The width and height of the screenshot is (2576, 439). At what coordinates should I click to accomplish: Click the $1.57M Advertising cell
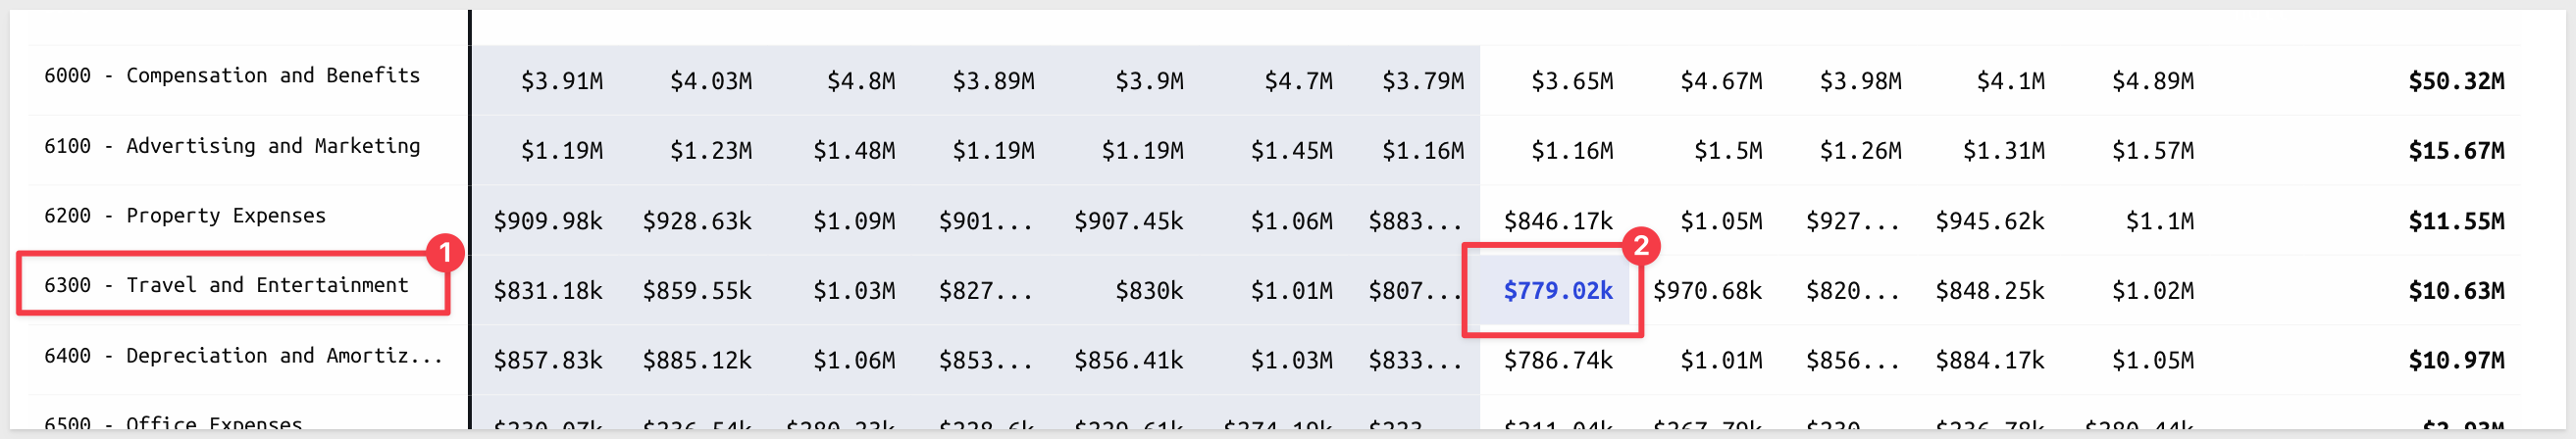(2152, 151)
